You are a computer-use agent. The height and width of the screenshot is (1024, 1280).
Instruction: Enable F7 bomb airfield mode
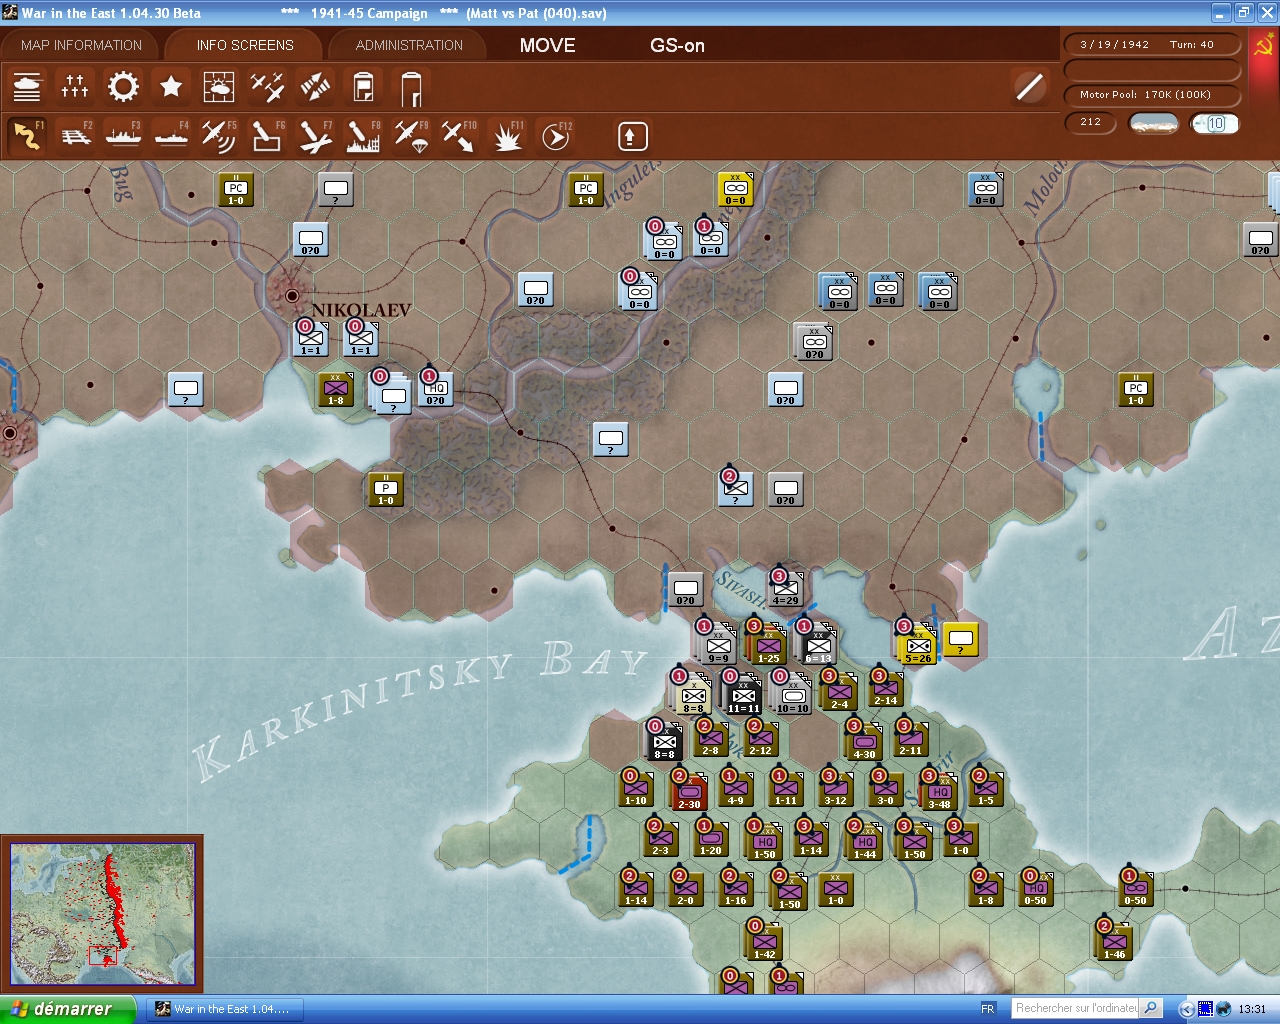click(315, 135)
